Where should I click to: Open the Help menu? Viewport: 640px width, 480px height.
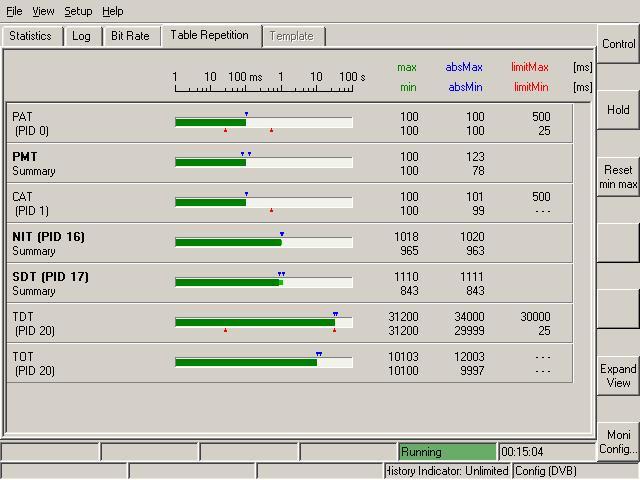point(113,11)
